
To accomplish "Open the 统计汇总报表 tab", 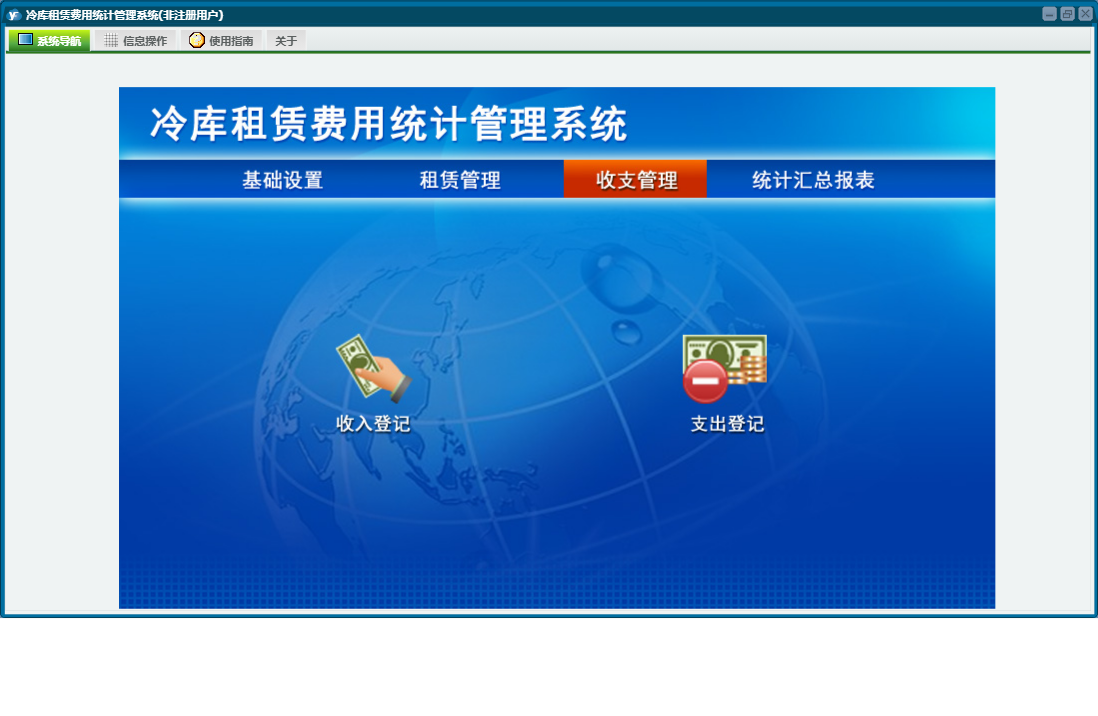I will click(813, 180).
